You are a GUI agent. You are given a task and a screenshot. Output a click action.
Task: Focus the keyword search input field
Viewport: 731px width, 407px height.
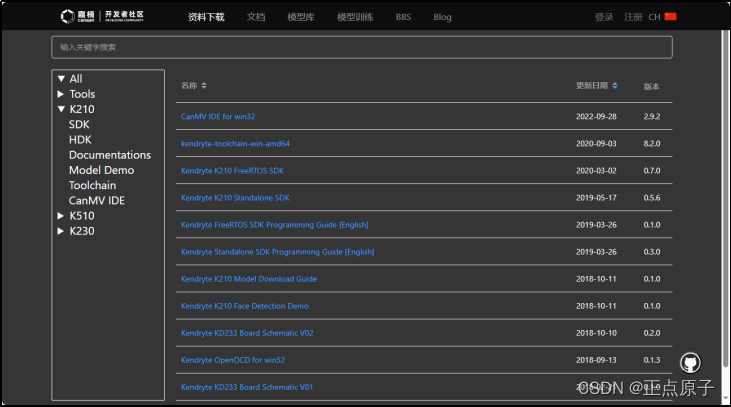[x=362, y=47]
